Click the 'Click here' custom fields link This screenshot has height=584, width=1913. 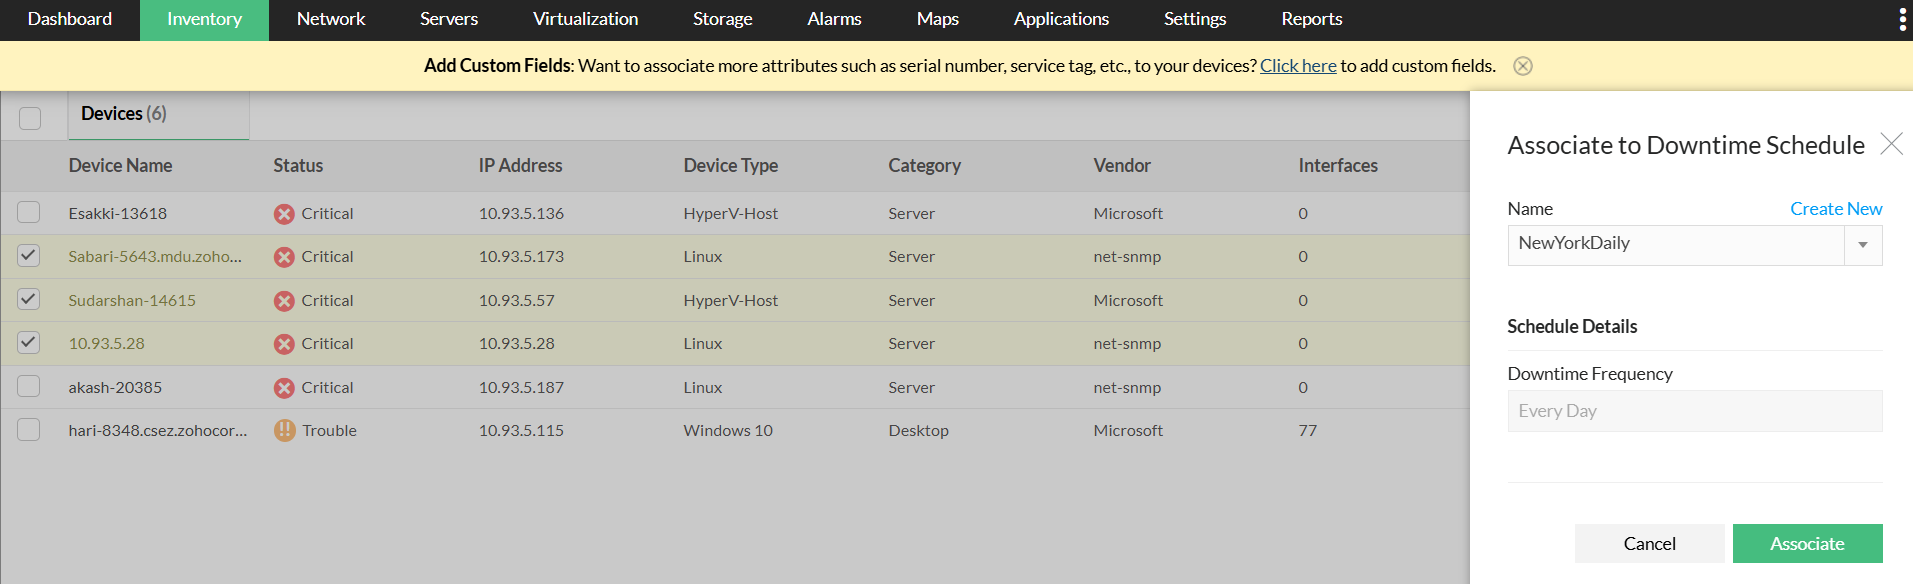point(1297,66)
